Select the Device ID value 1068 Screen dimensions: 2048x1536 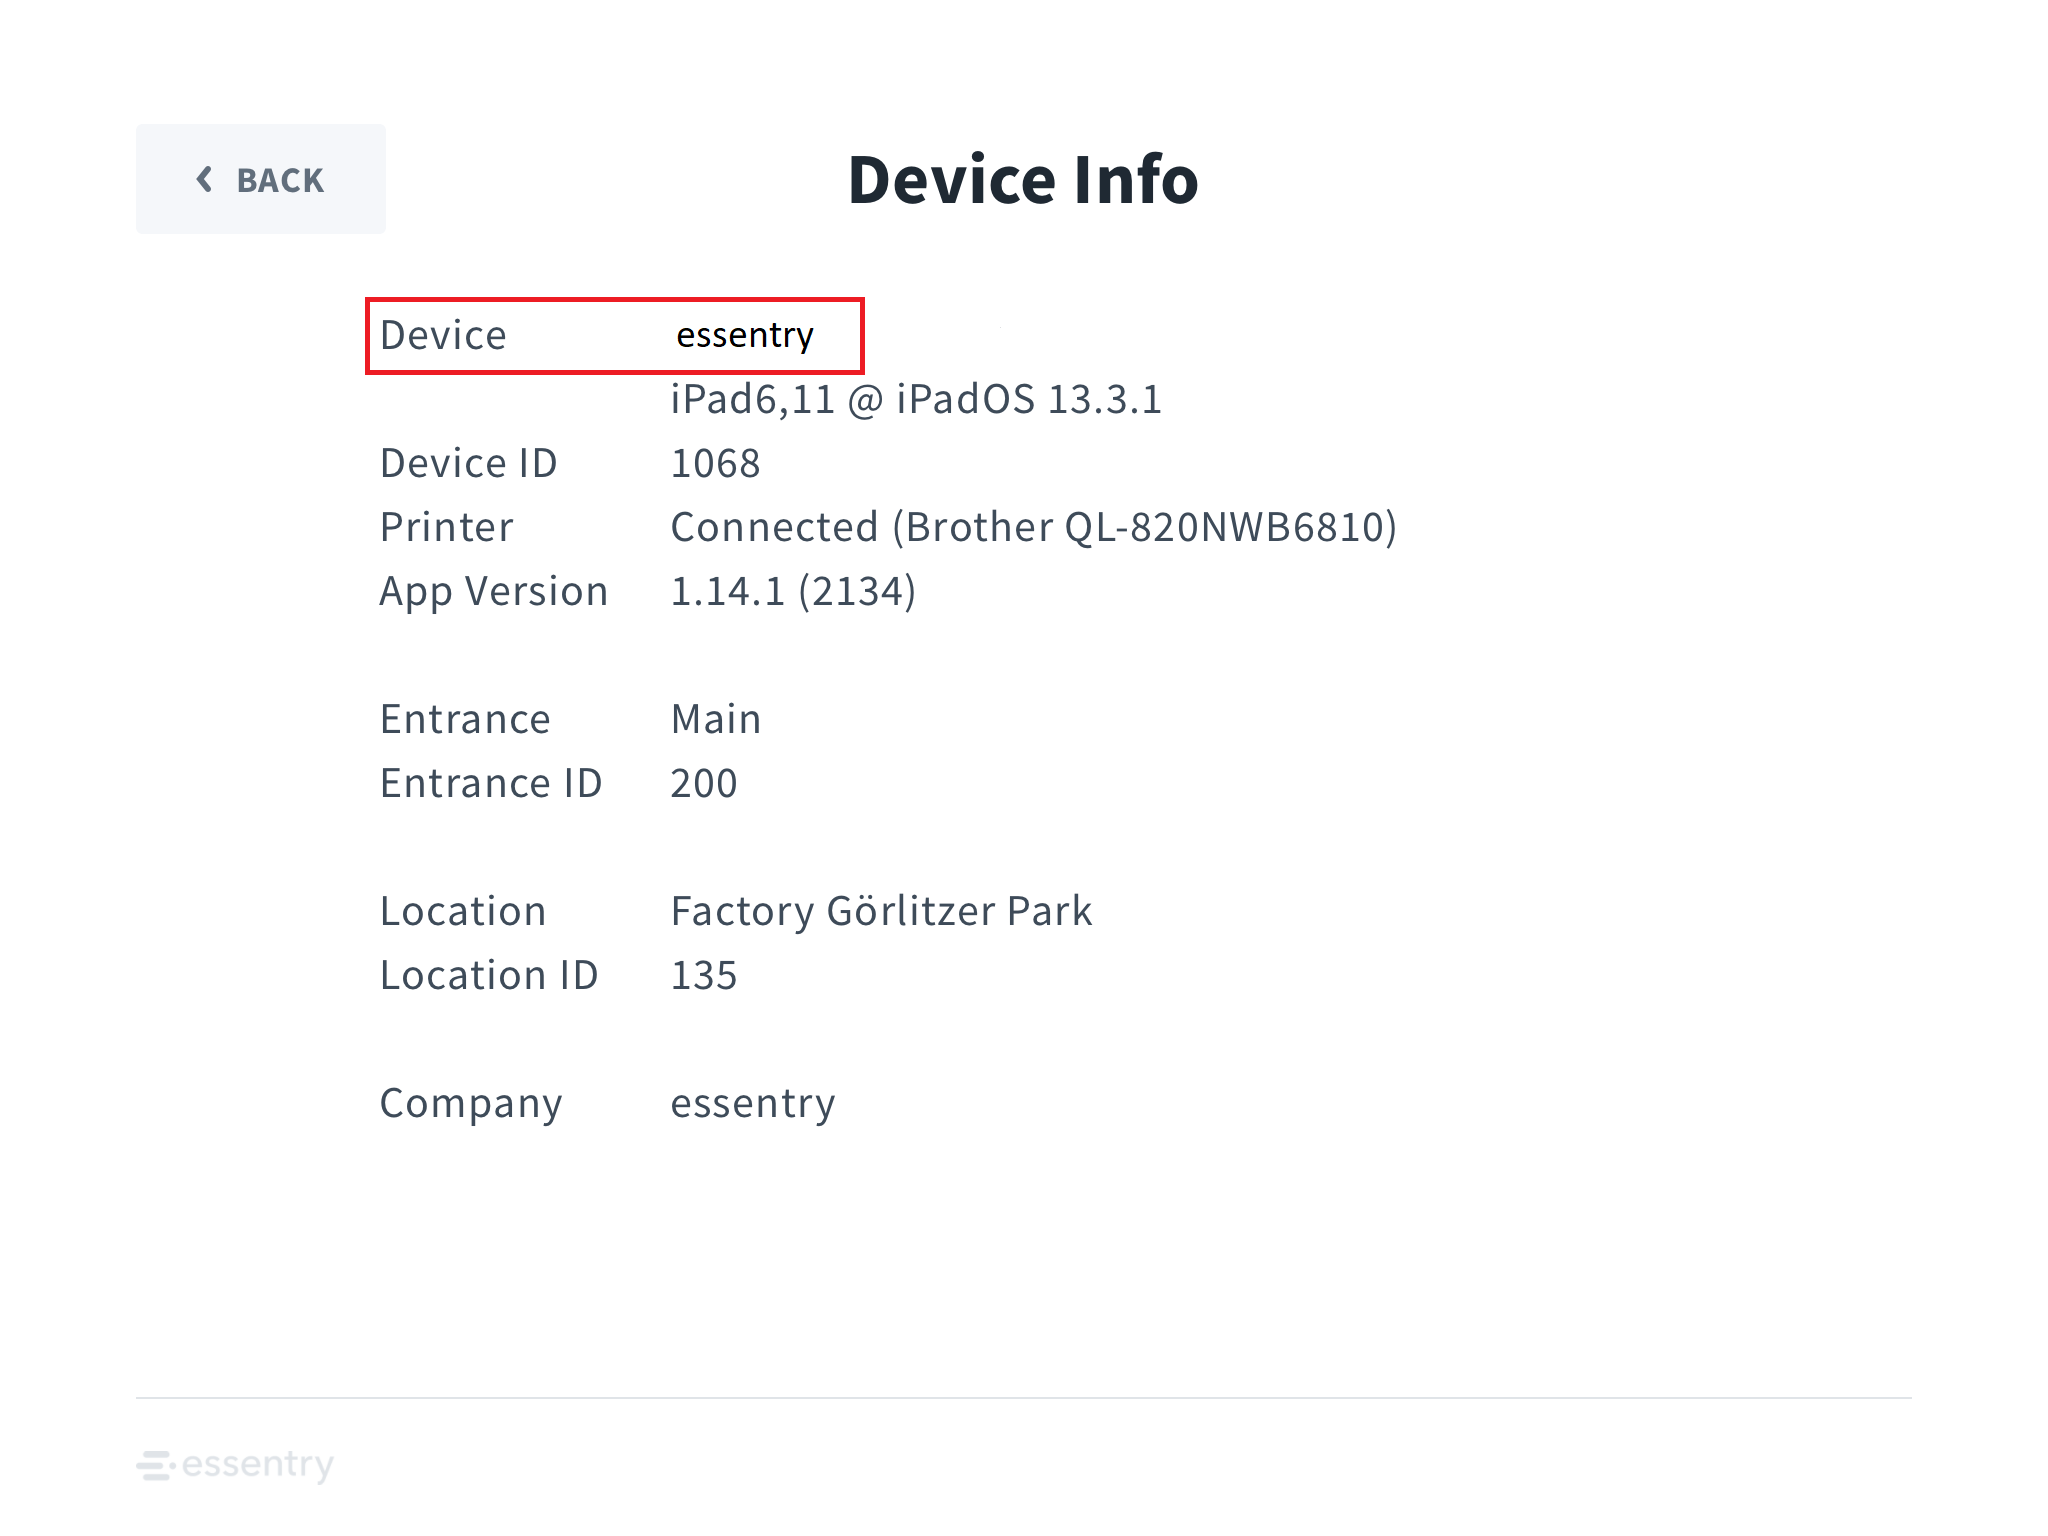point(715,463)
